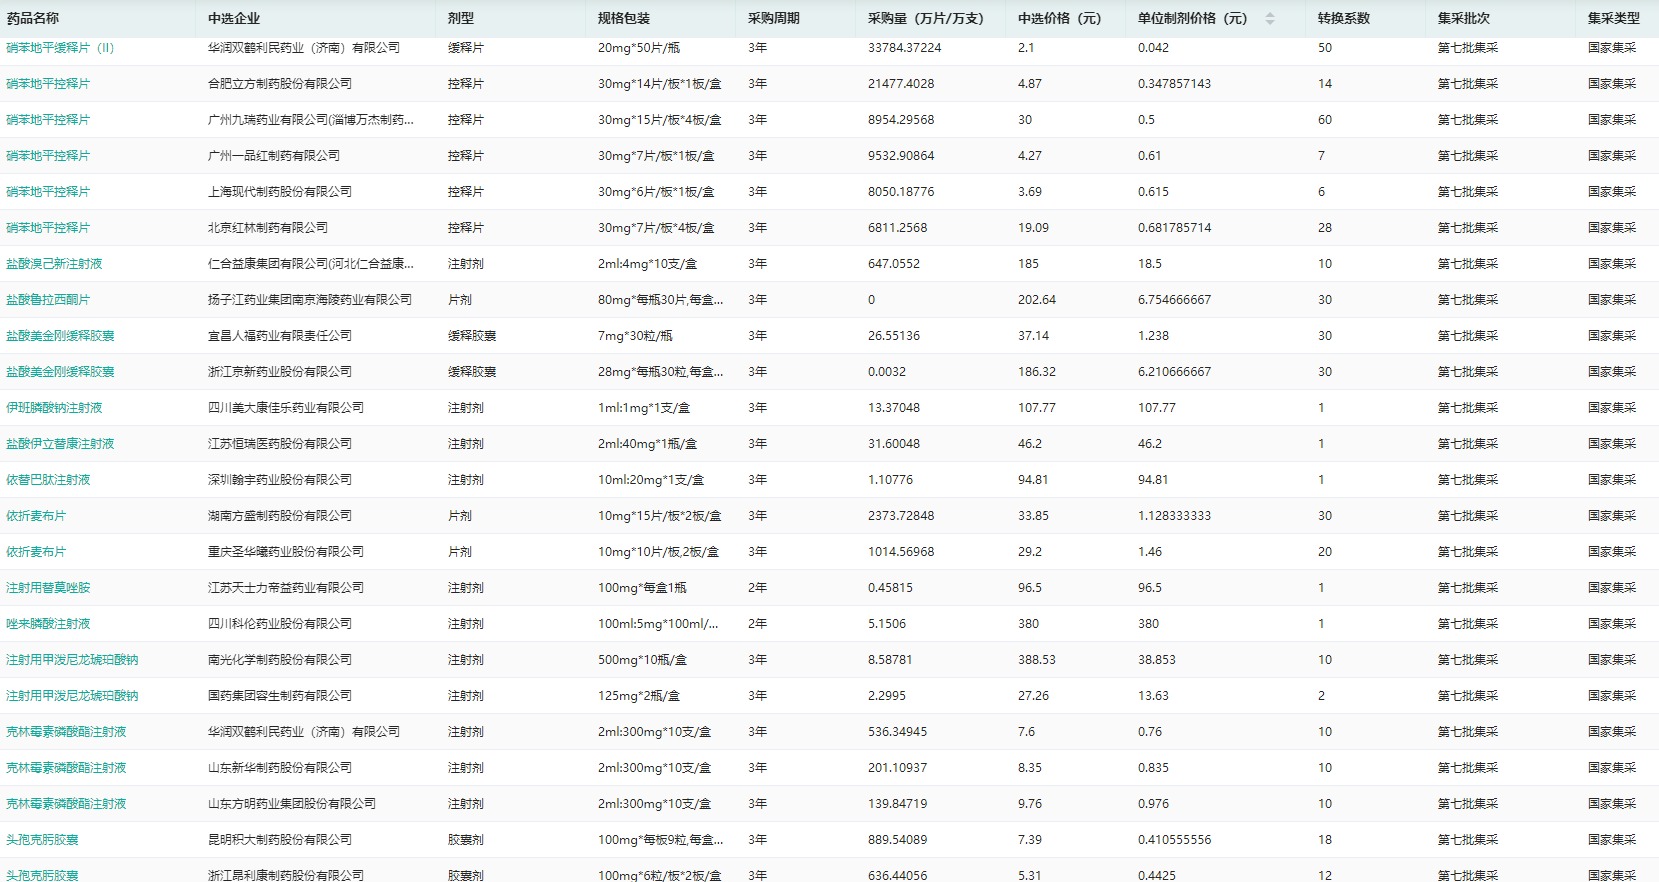Screen dimensions: 1659x882
Task: Select conversion factor 18 in 昆明积大制药 row
Action: point(1325,840)
